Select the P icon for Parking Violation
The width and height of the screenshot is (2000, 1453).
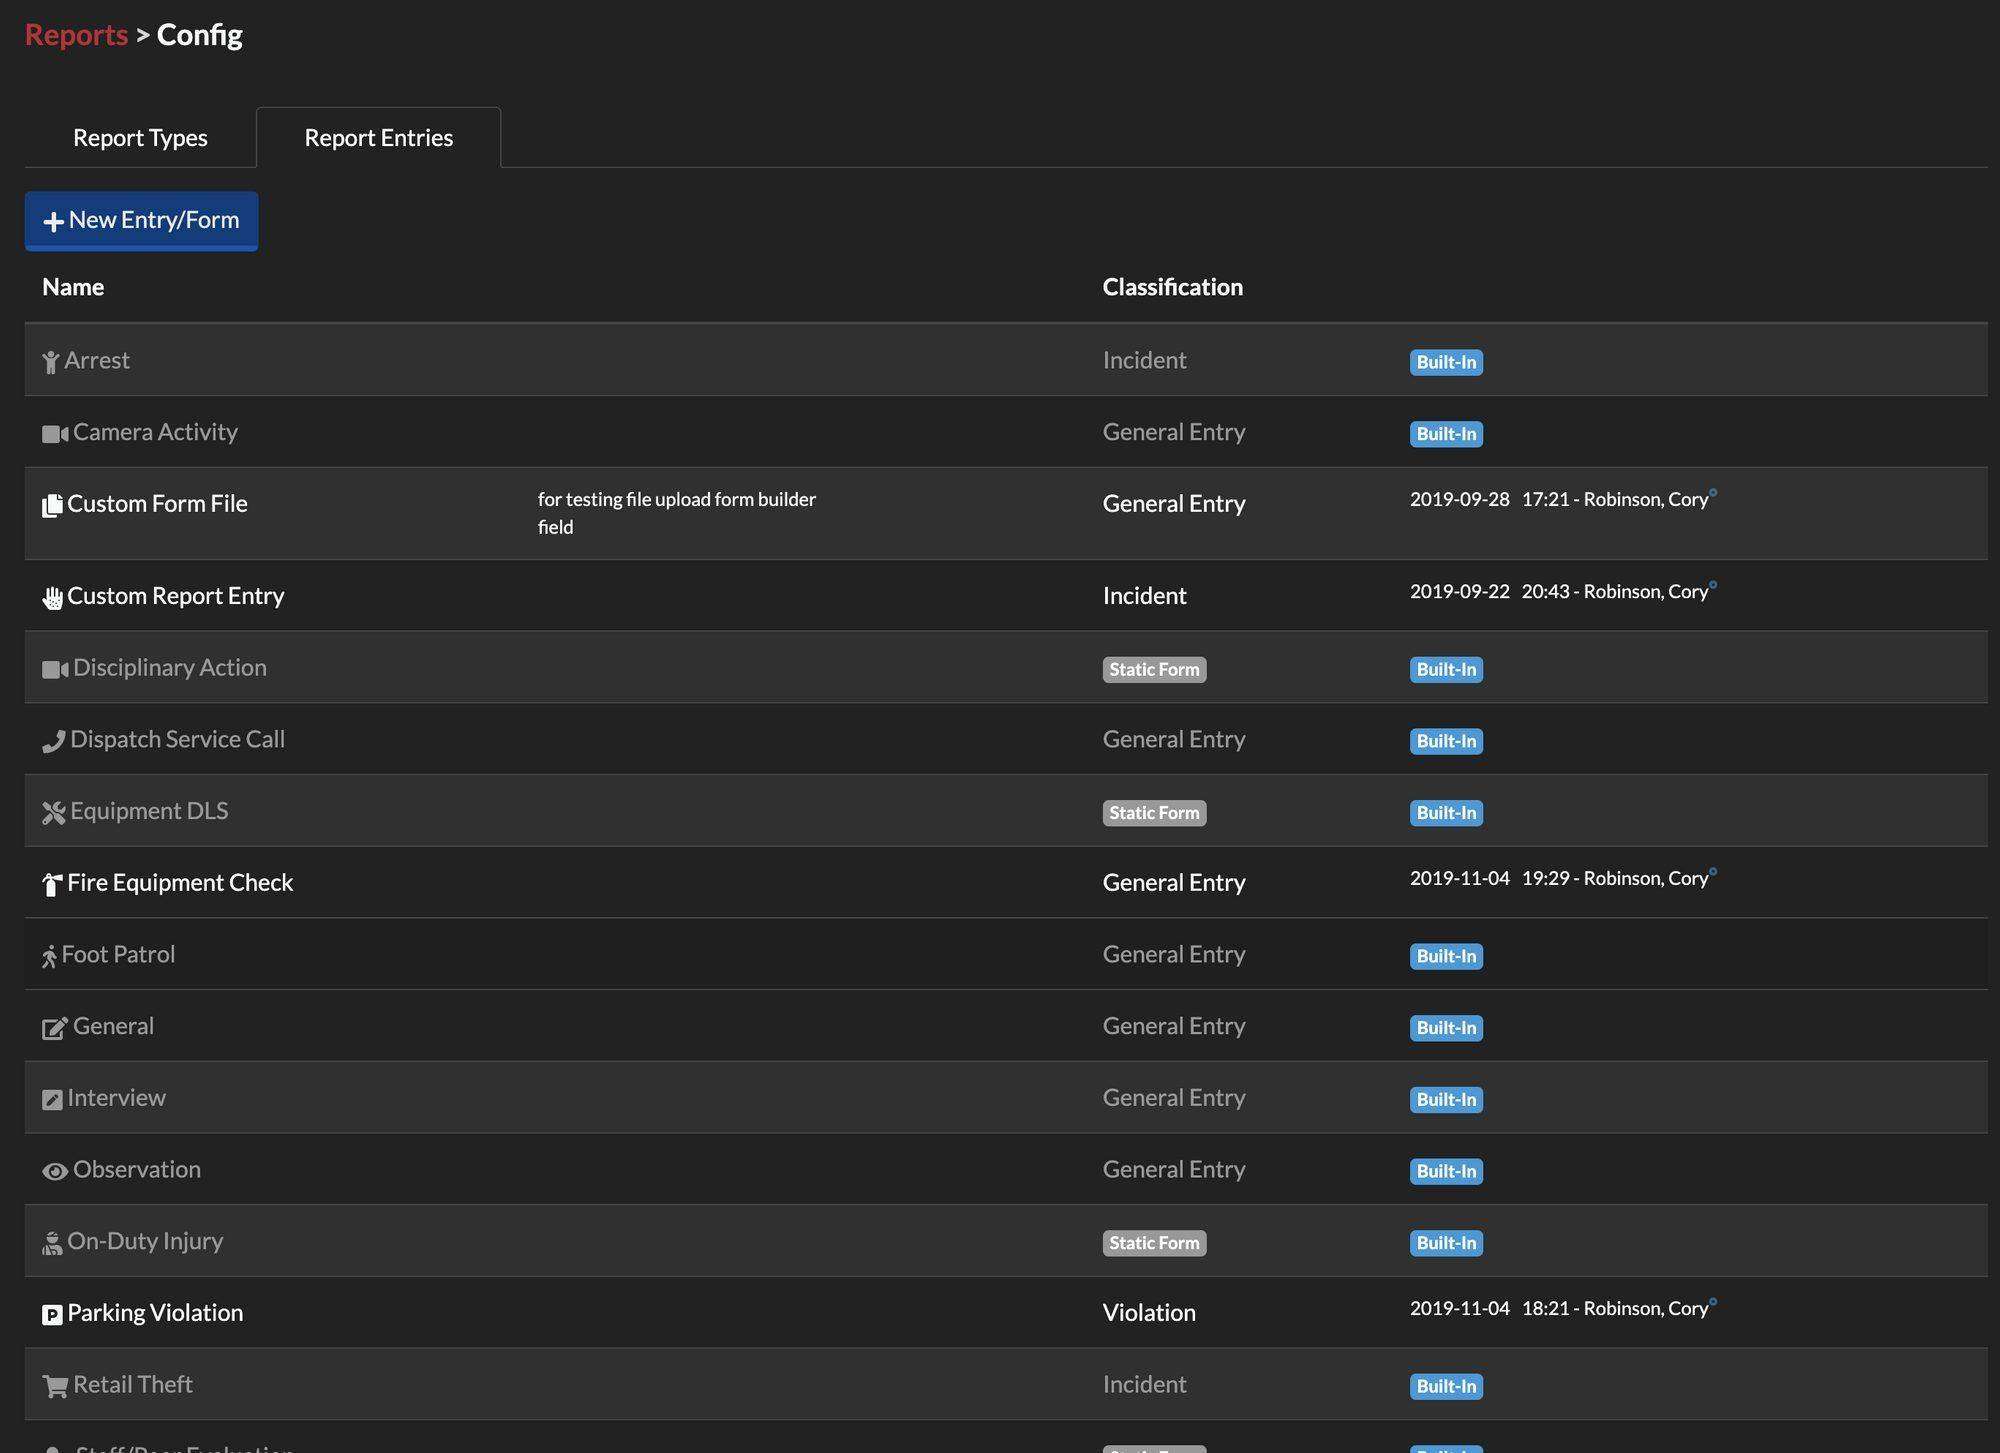tap(52, 1314)
